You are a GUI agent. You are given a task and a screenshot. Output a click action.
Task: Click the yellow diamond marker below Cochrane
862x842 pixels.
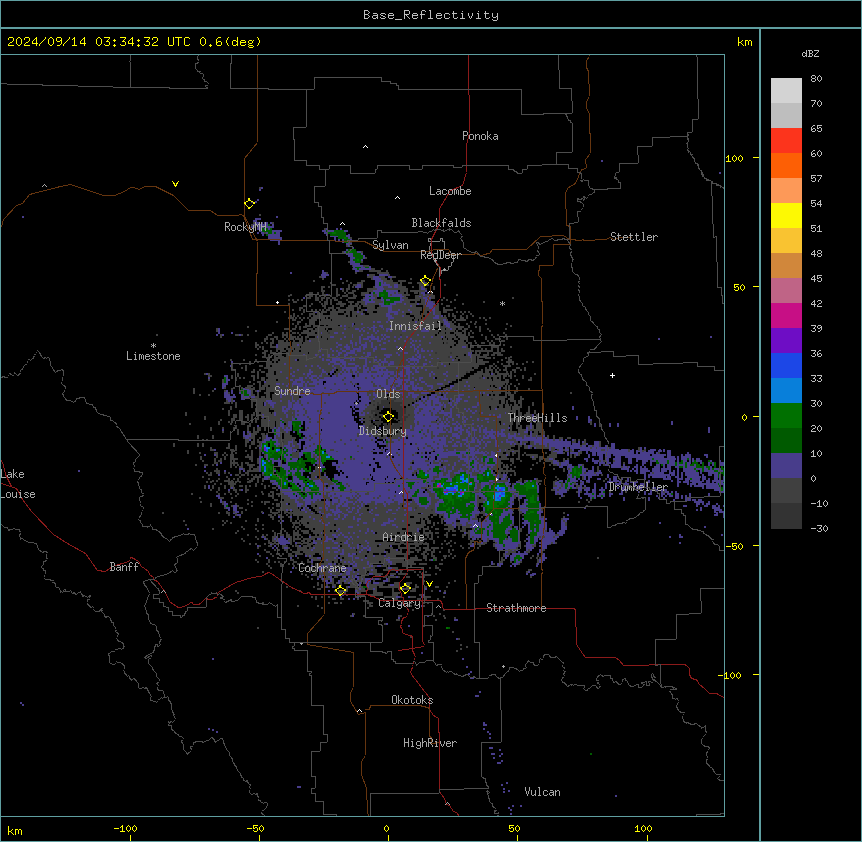click(x=340, y=591)
